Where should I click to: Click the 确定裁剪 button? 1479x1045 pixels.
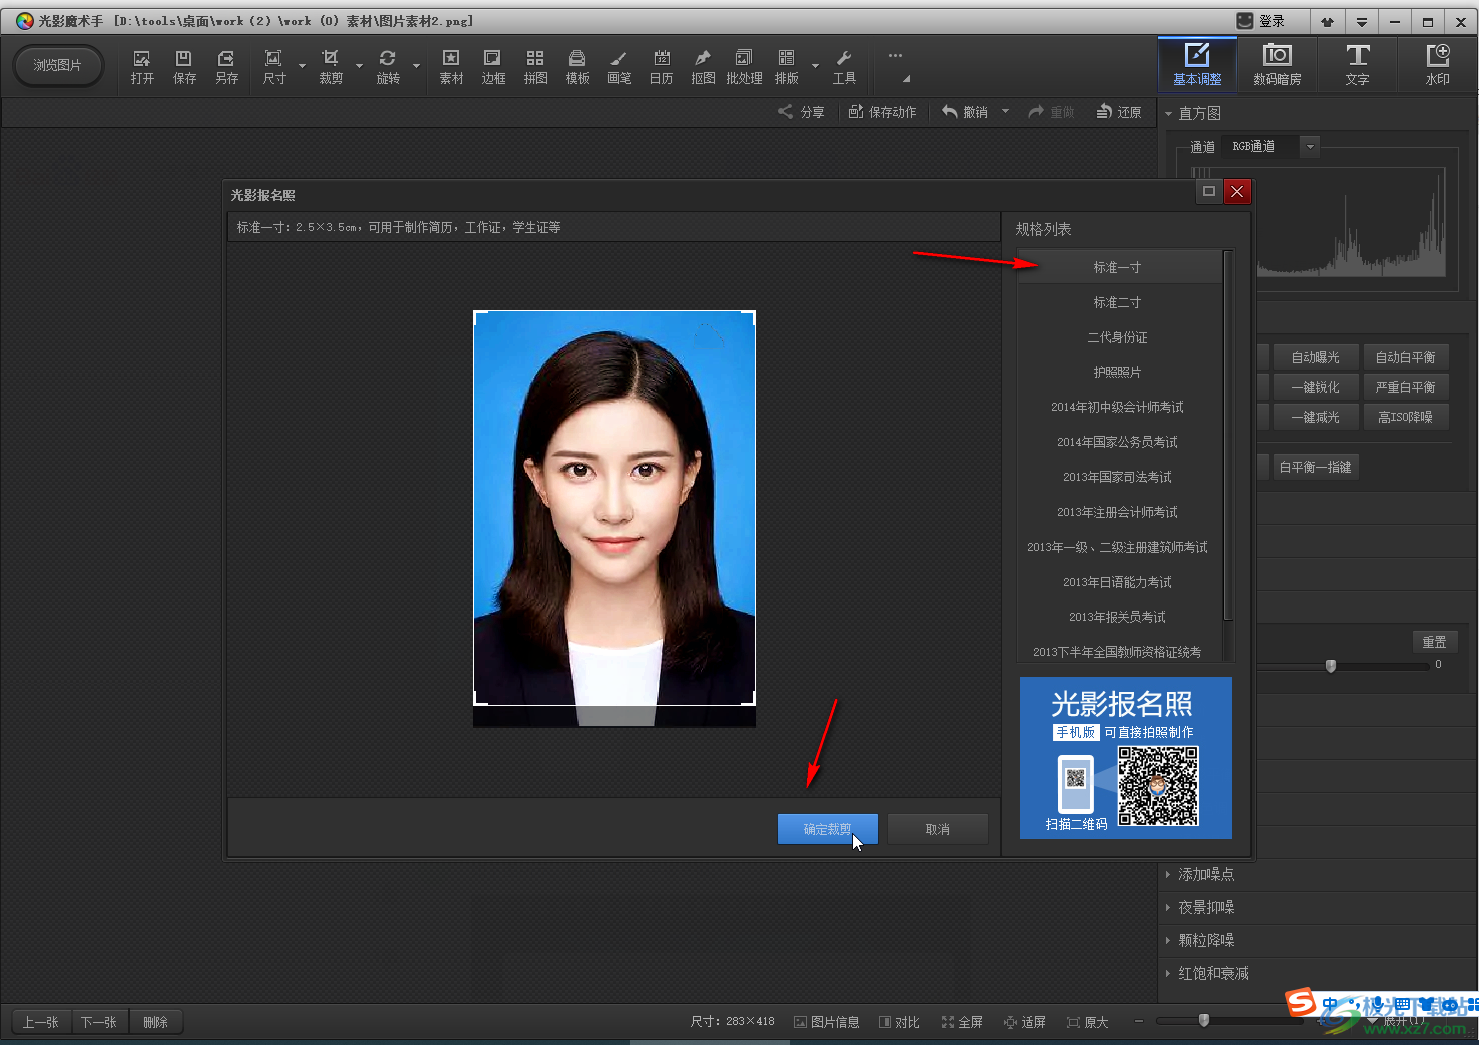pos(828,829)
